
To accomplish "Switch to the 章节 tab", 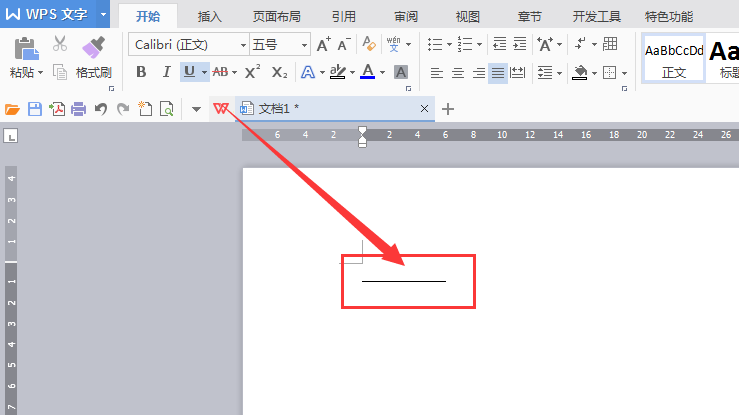I will click(x=529, y=16).
